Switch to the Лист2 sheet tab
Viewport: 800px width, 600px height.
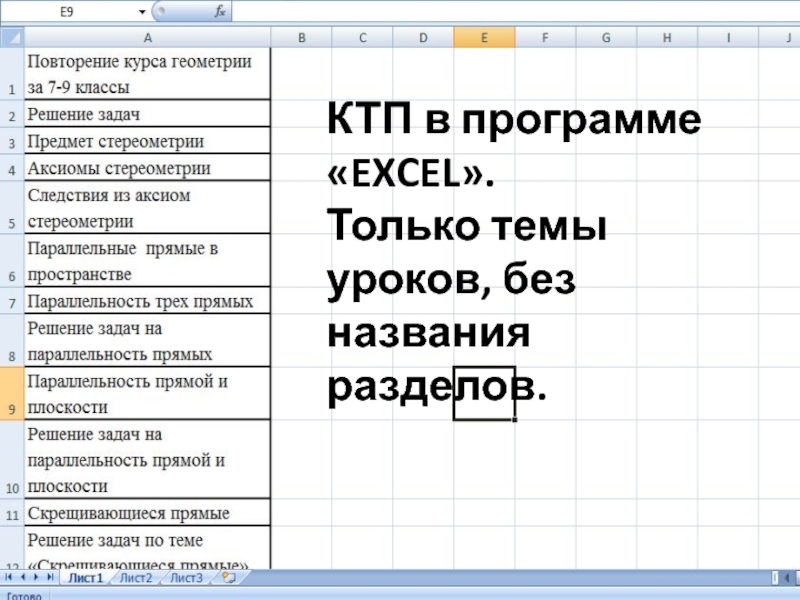(x=135, y=578)
